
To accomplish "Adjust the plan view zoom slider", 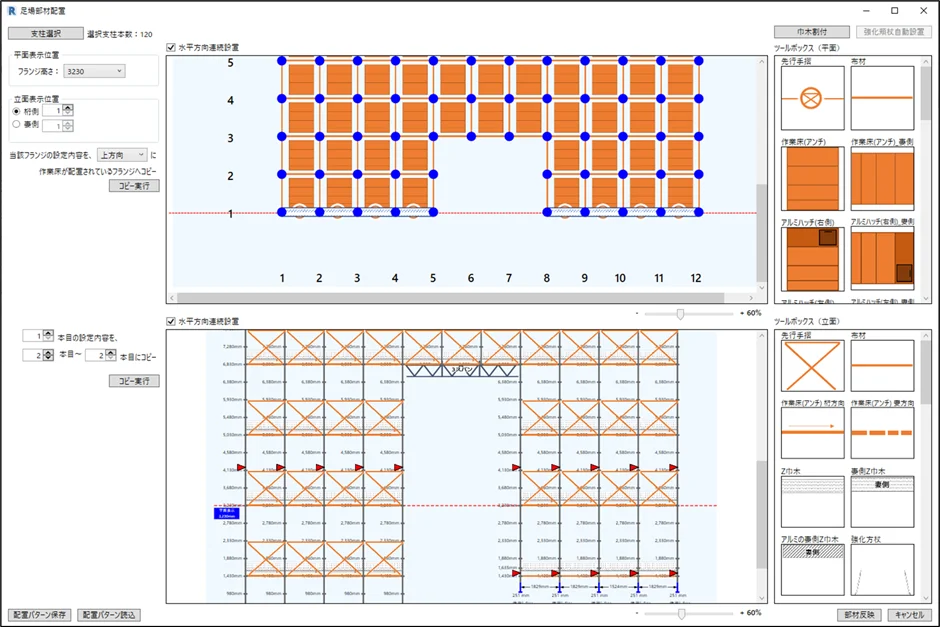I will click(680, 314).
